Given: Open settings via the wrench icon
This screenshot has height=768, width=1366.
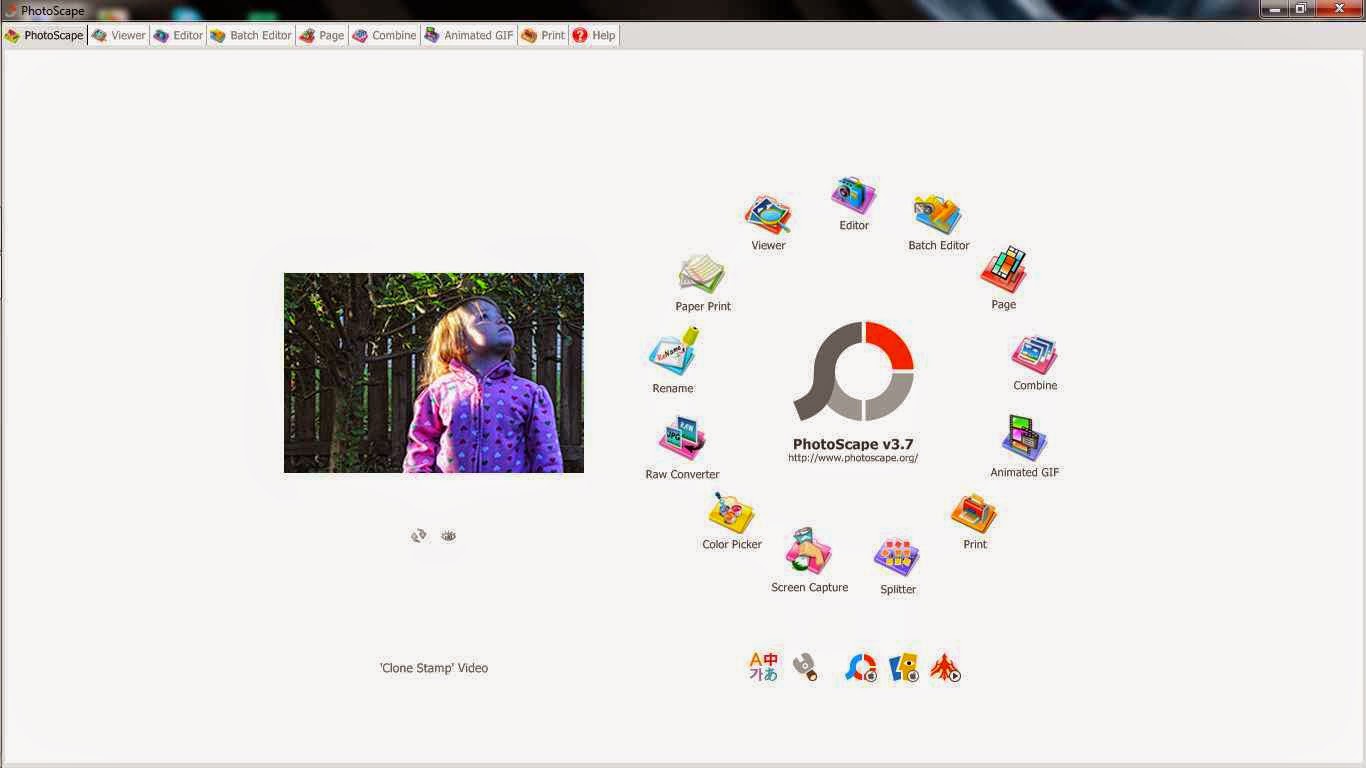Looking at the screenshot, I should pos(805,667).
